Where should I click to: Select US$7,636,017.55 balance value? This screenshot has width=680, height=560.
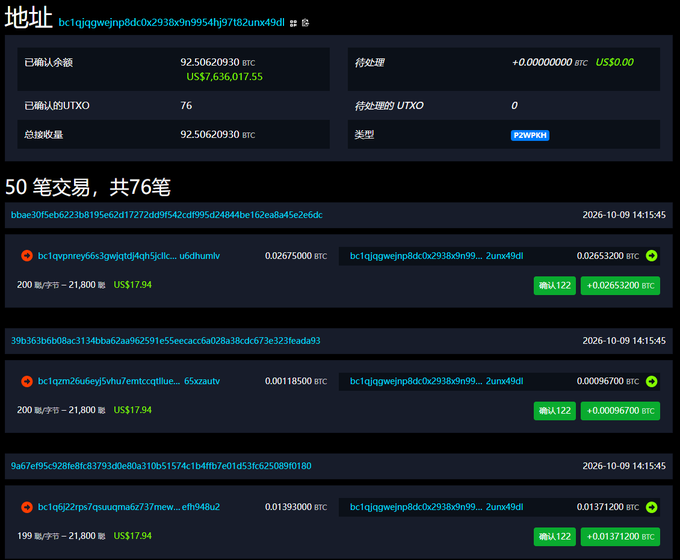225,77
